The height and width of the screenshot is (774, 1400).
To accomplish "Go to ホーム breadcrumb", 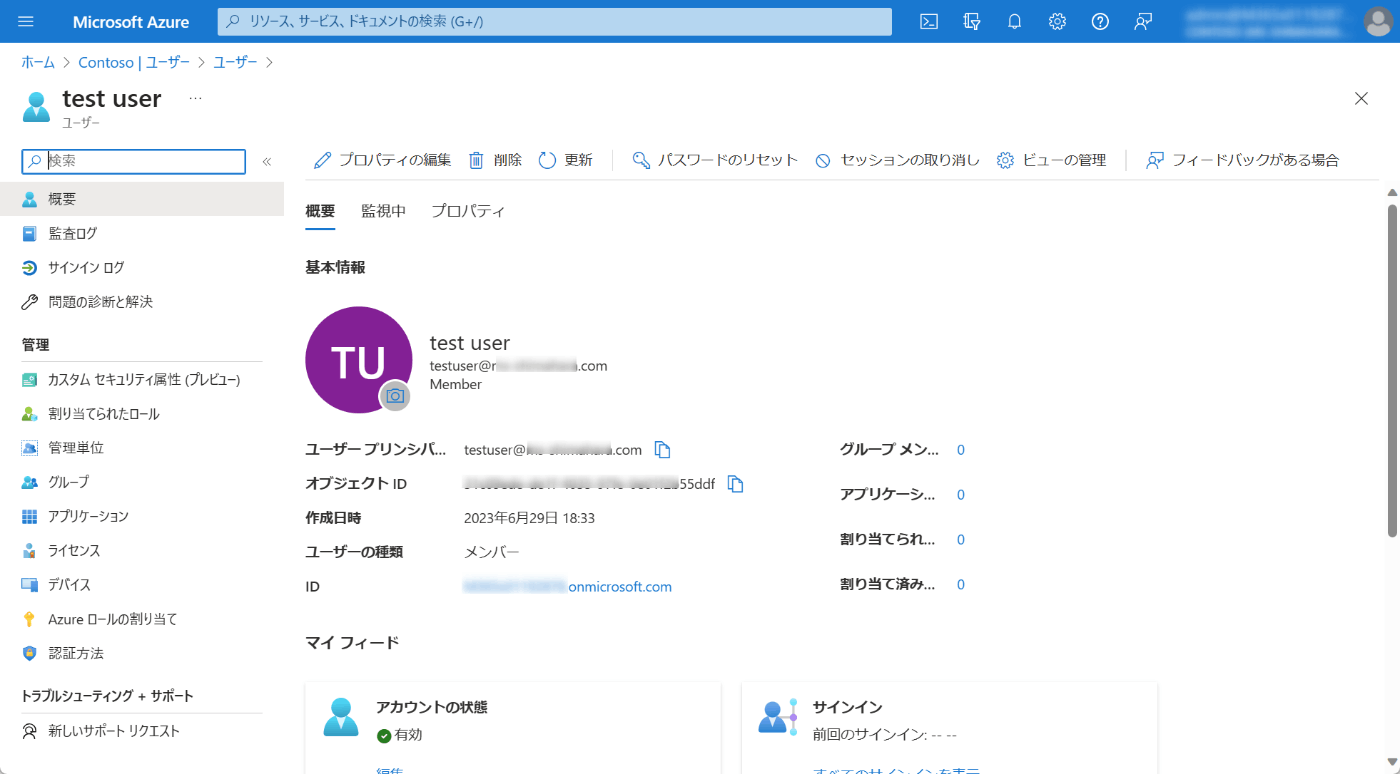I will (38, 62).
